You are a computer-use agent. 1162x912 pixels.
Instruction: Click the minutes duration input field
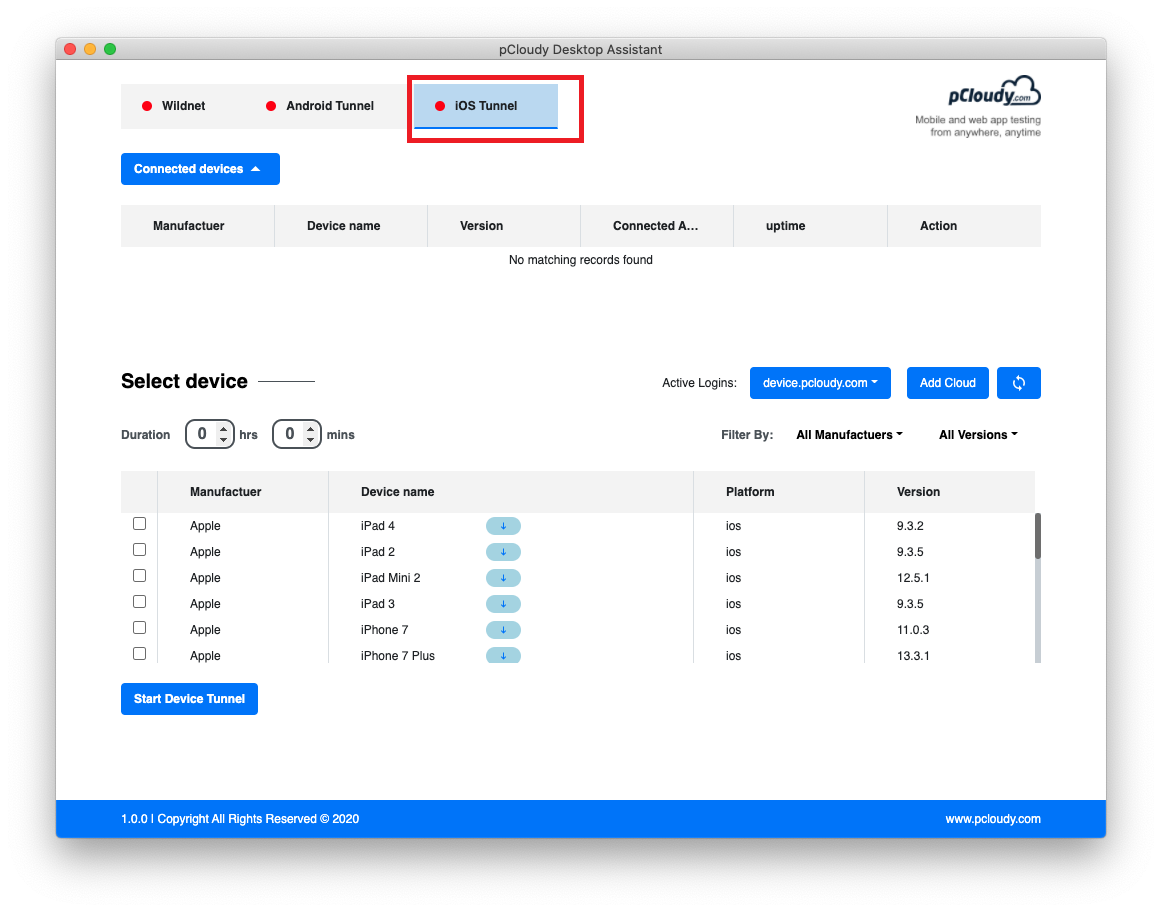[296, 434]
